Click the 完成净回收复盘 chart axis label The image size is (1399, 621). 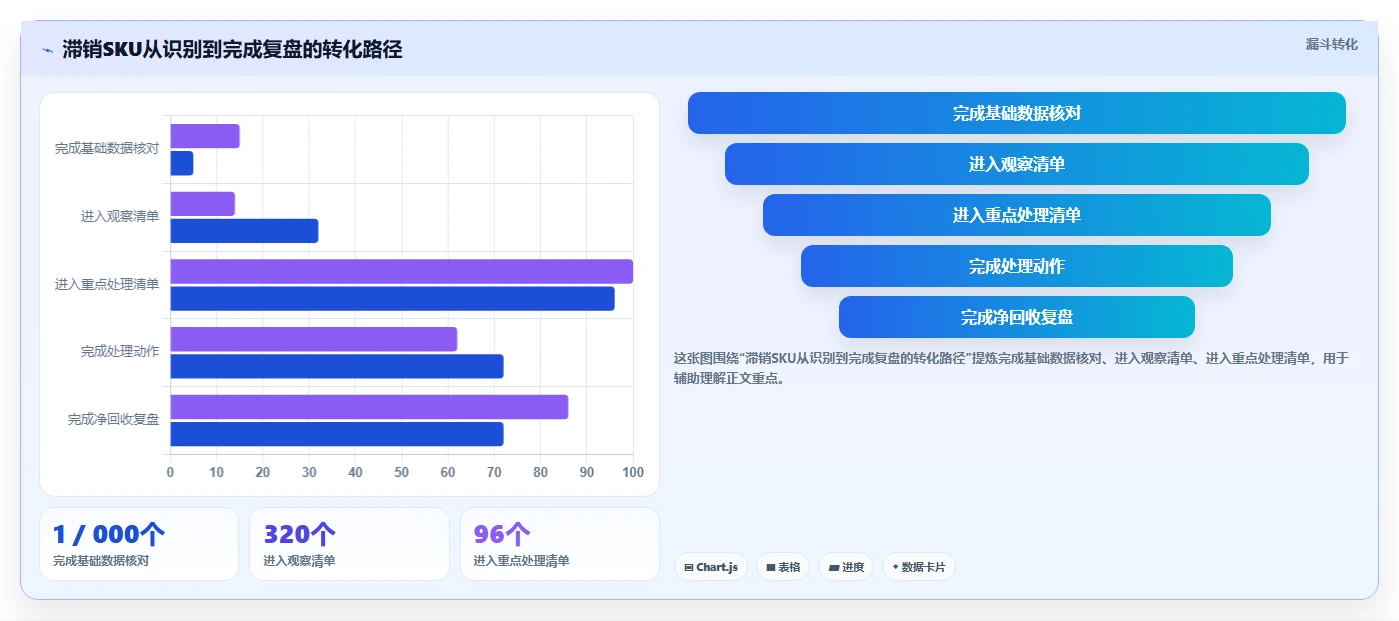[114, 419]
